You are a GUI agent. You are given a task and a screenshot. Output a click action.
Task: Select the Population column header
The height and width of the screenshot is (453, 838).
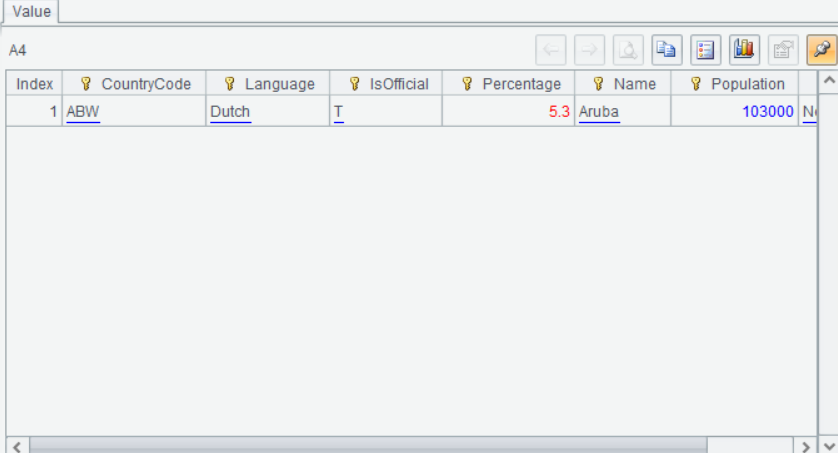pyautogui.click(x=735, y=84)
